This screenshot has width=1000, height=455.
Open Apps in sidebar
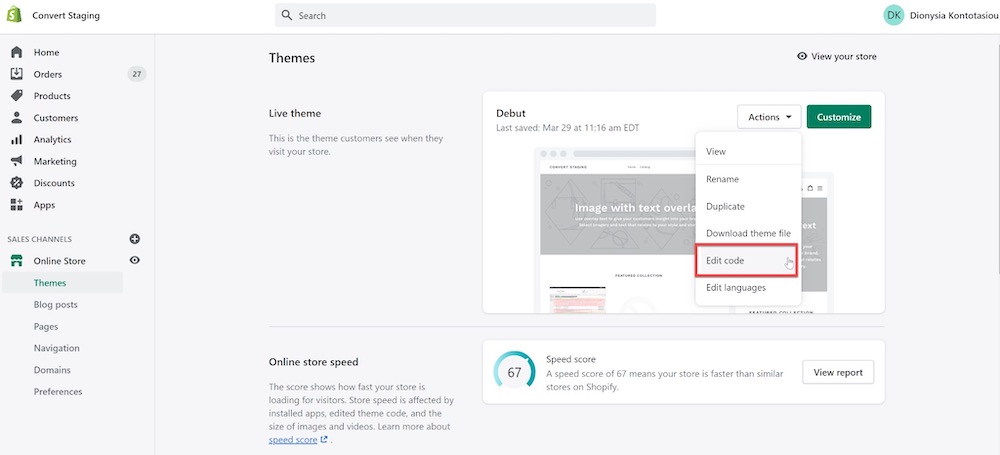(x=45, y=205)
